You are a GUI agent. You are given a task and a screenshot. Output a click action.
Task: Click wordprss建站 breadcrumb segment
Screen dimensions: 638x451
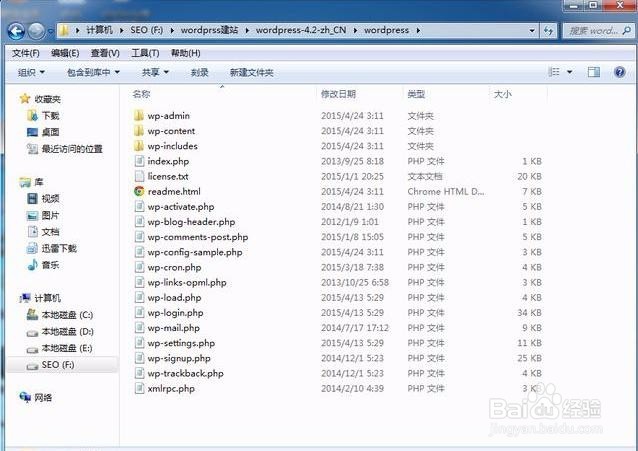[x=210, y=30]
